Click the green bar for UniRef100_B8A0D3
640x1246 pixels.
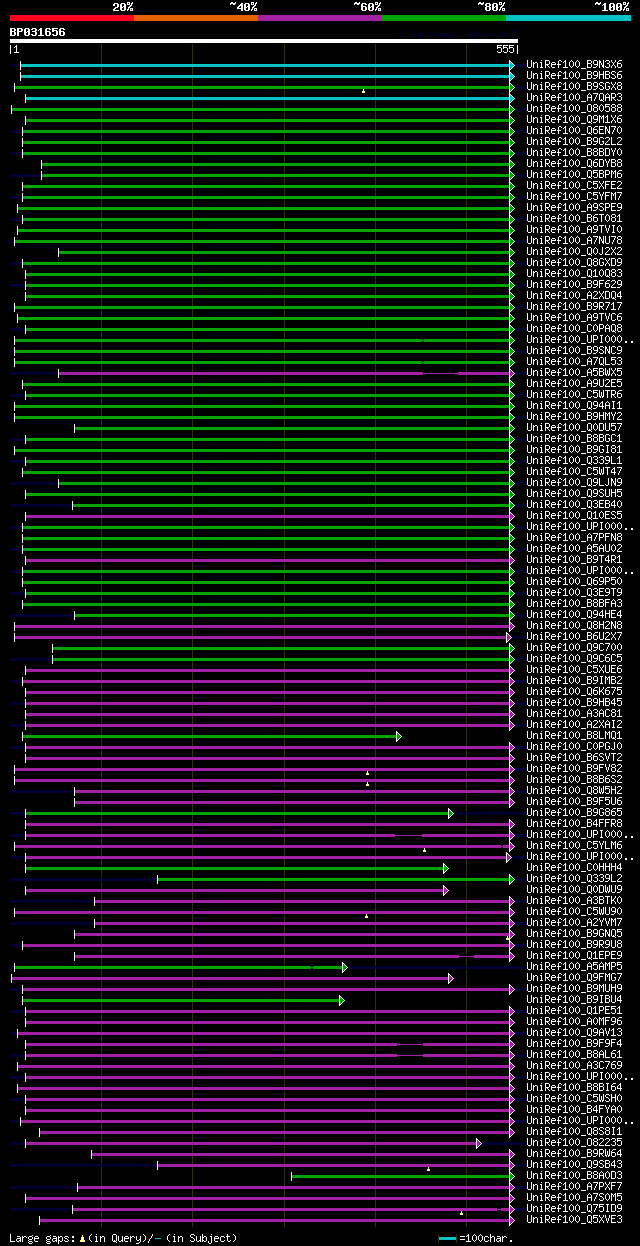pyautogui.click(x=402, y=1175)
